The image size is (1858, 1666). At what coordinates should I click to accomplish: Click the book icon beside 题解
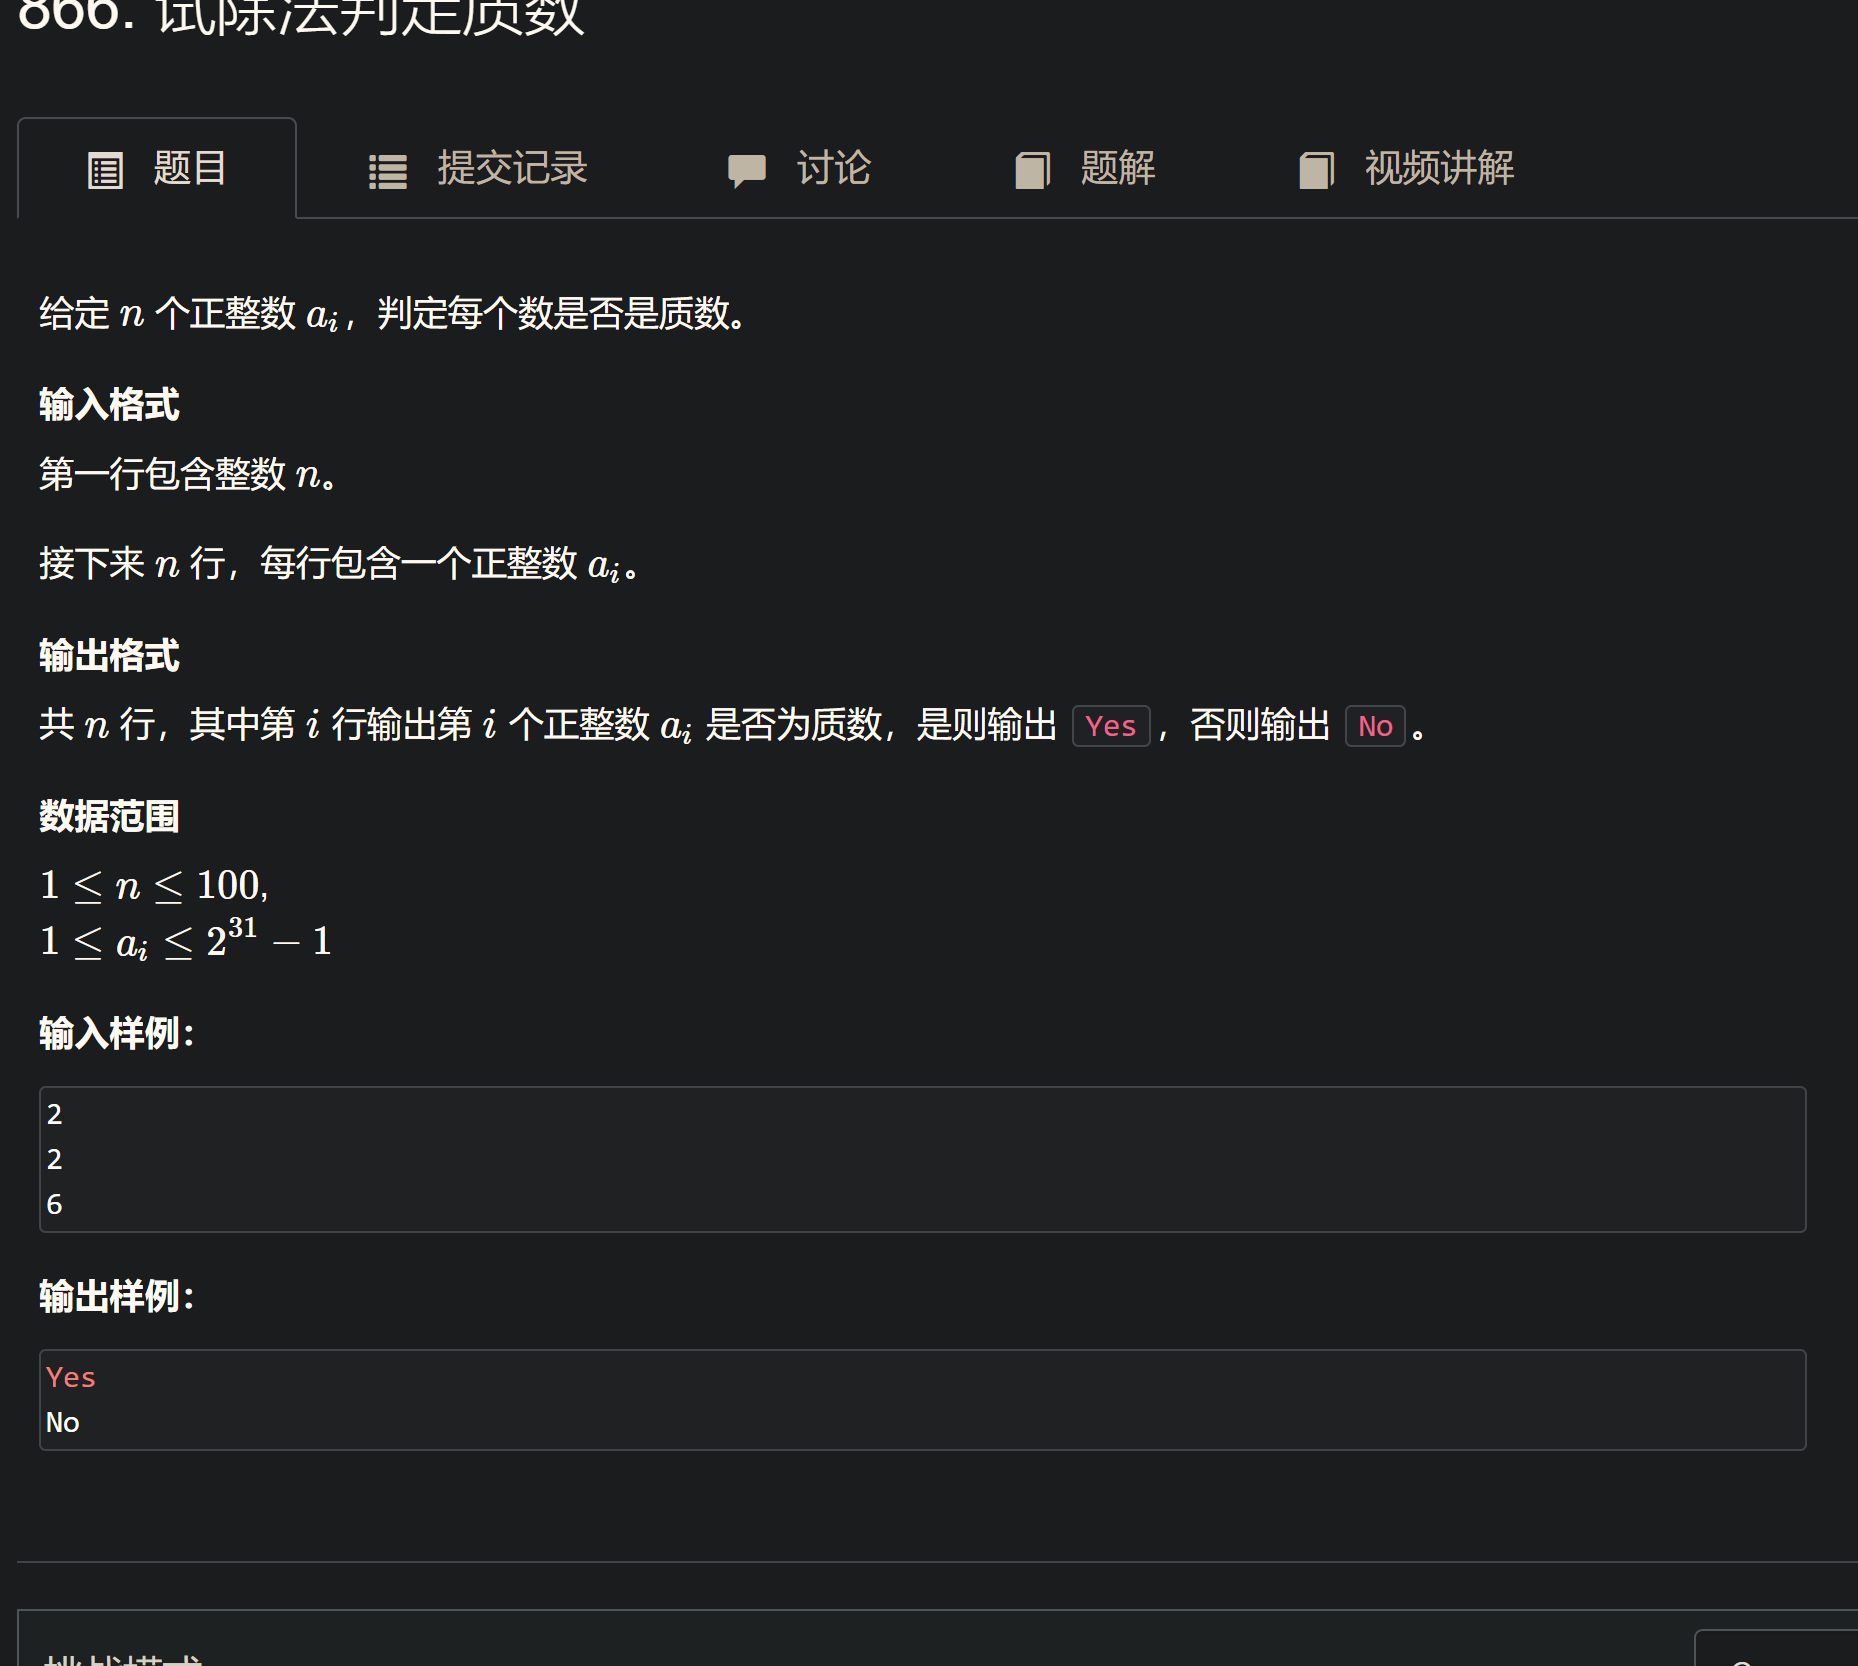[x=1032, y=170]
